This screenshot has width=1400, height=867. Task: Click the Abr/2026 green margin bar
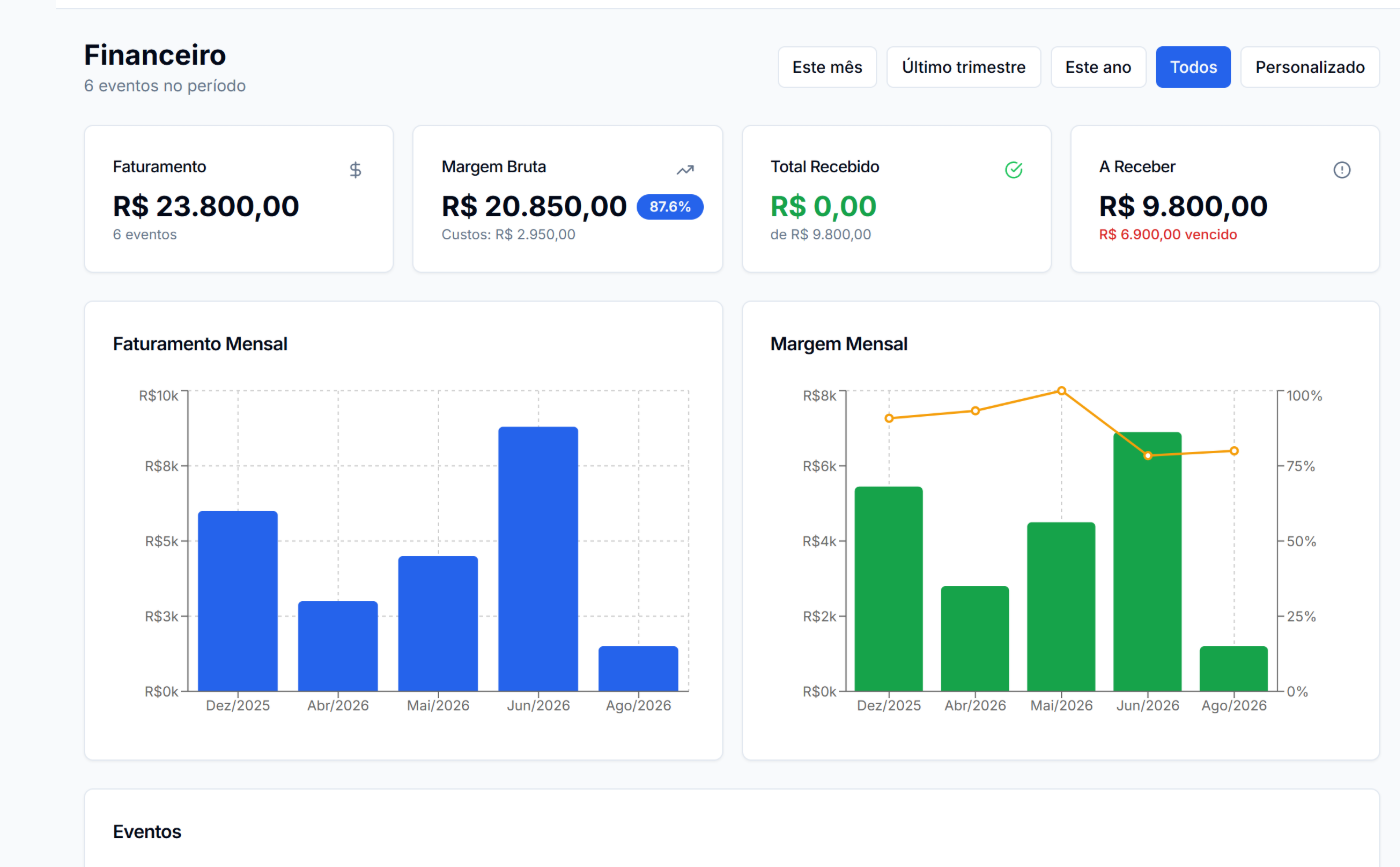pyautogui.click(x=975, y=638)
